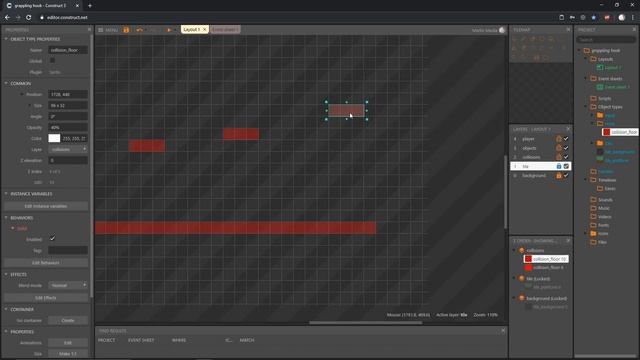Click the Make 1:1 size button
This screenshot has height=360, width=640.
(x=68, y=354)
